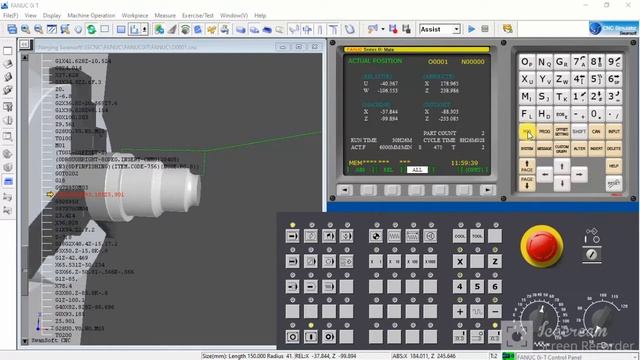Image resolution: width=640 pixels, height=360 pixels.
Task: Click the number 7 key on keypad
Action: click(x=579, y=62)
